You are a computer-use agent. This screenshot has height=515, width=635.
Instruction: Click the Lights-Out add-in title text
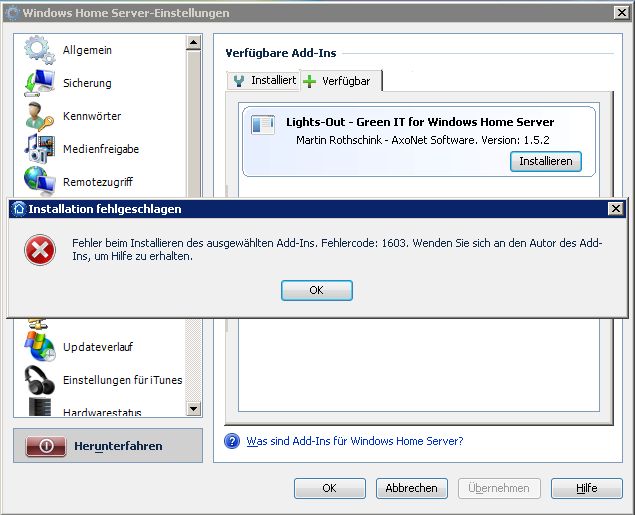(420, 122)
